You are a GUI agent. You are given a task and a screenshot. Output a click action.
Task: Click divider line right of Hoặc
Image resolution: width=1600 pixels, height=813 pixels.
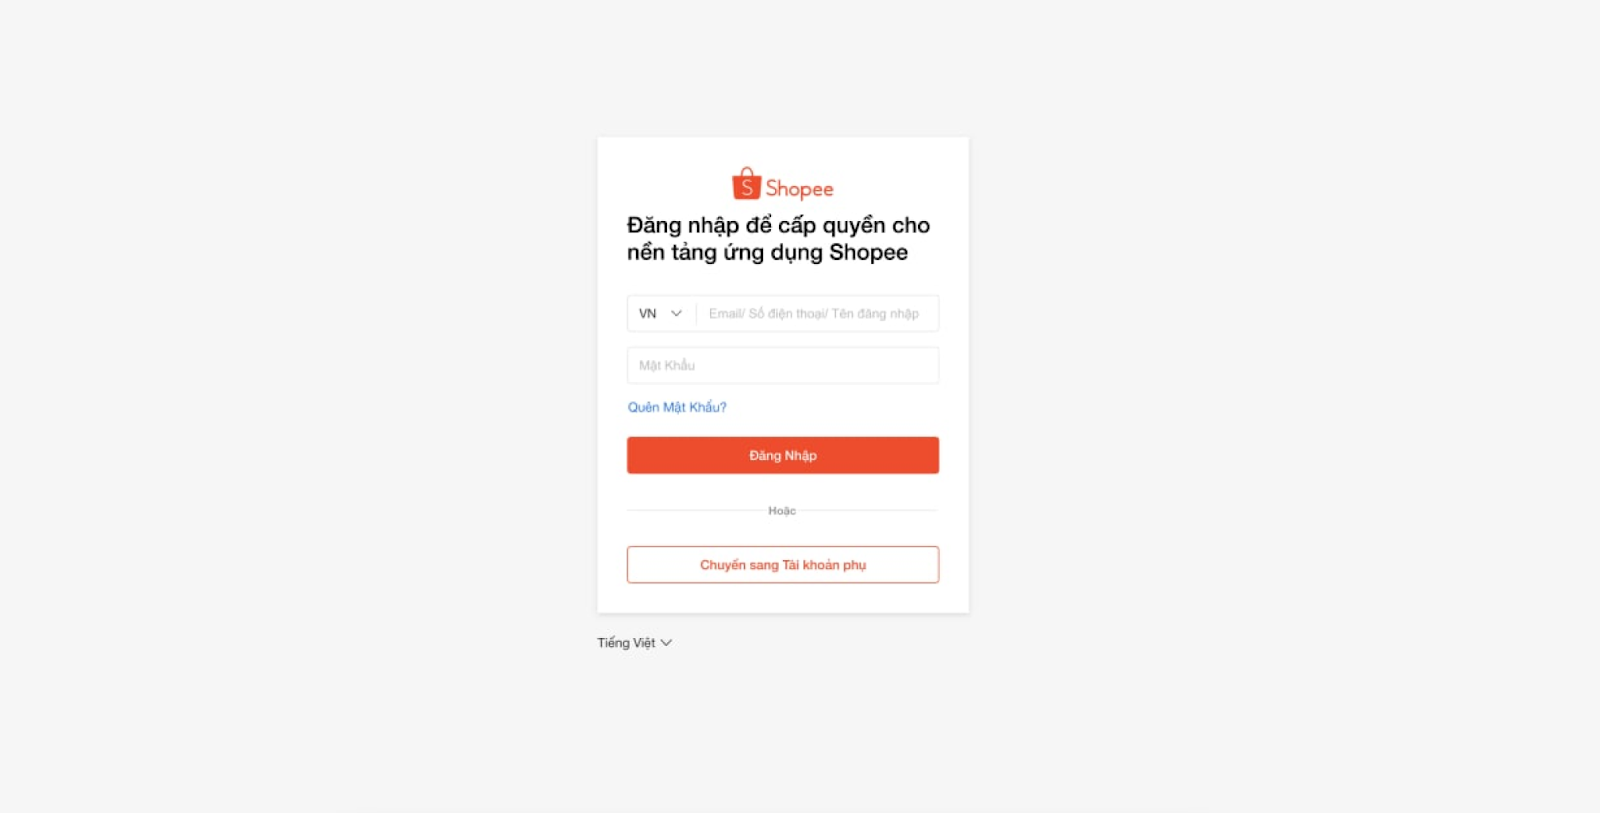869,511
